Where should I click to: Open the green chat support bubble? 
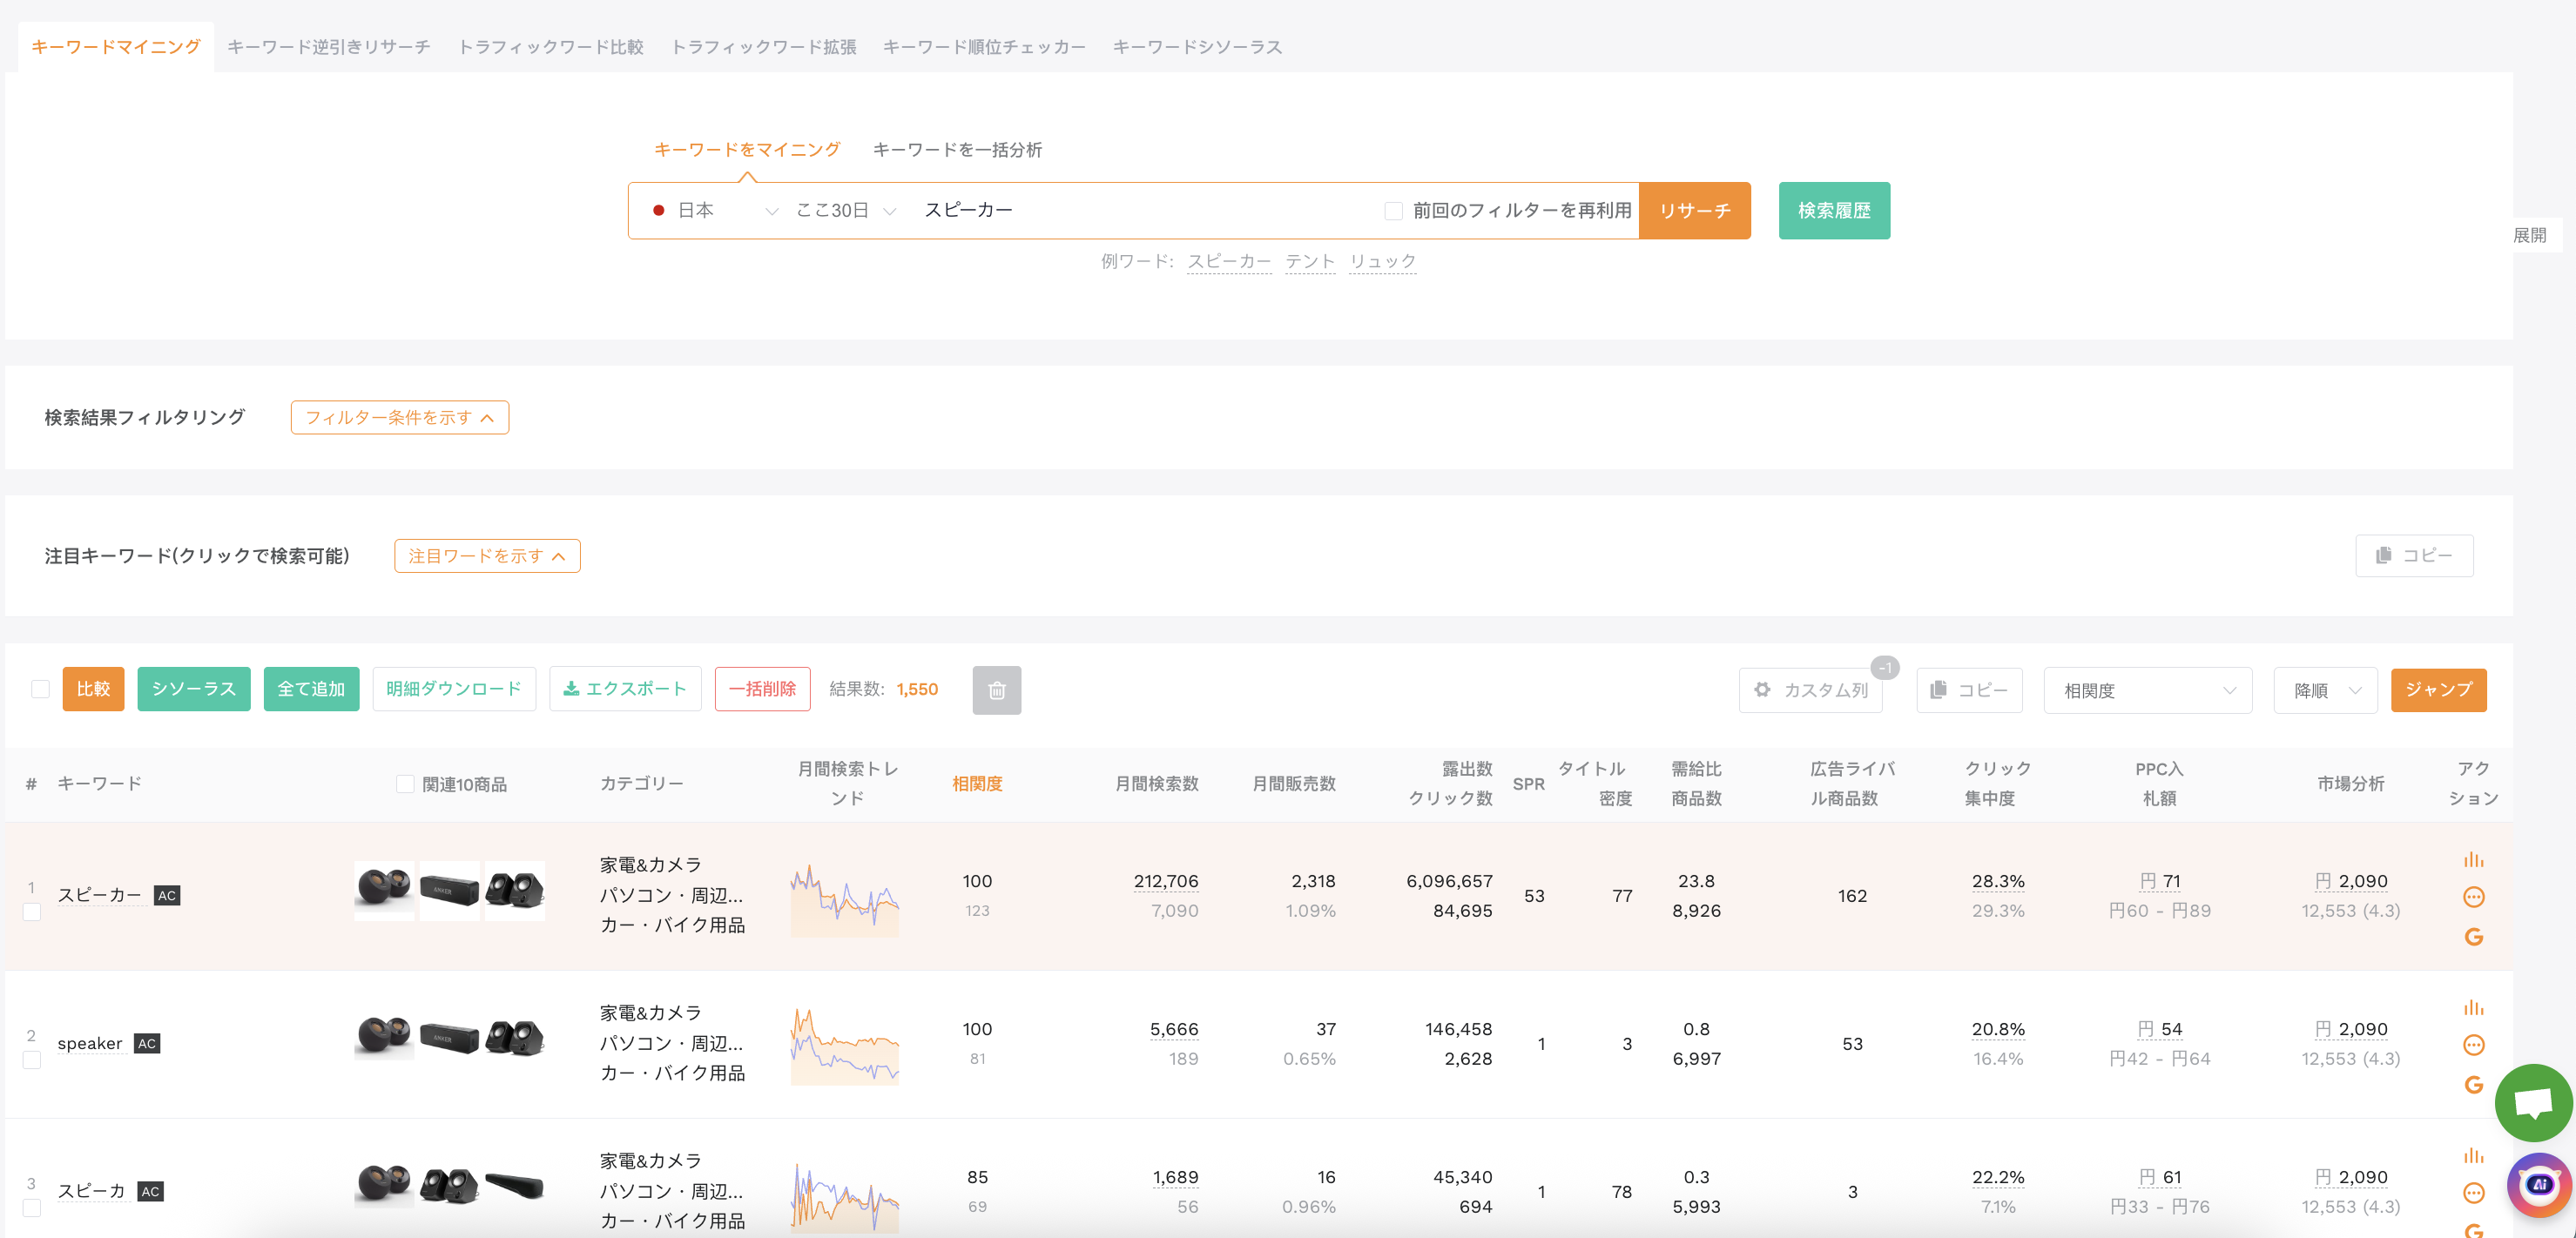(2534, 1103)
